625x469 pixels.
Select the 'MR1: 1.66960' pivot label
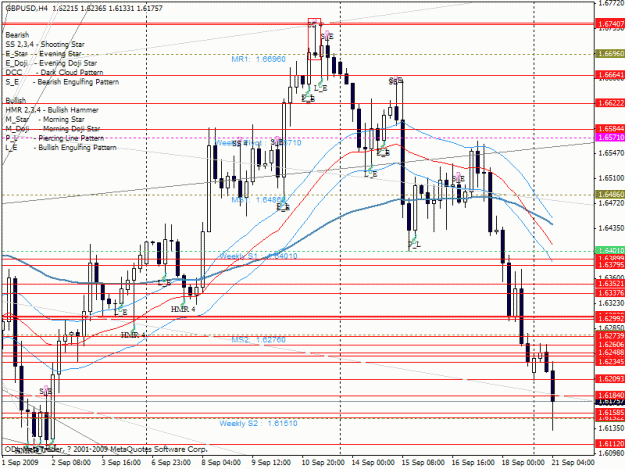(x=259, y=59)
